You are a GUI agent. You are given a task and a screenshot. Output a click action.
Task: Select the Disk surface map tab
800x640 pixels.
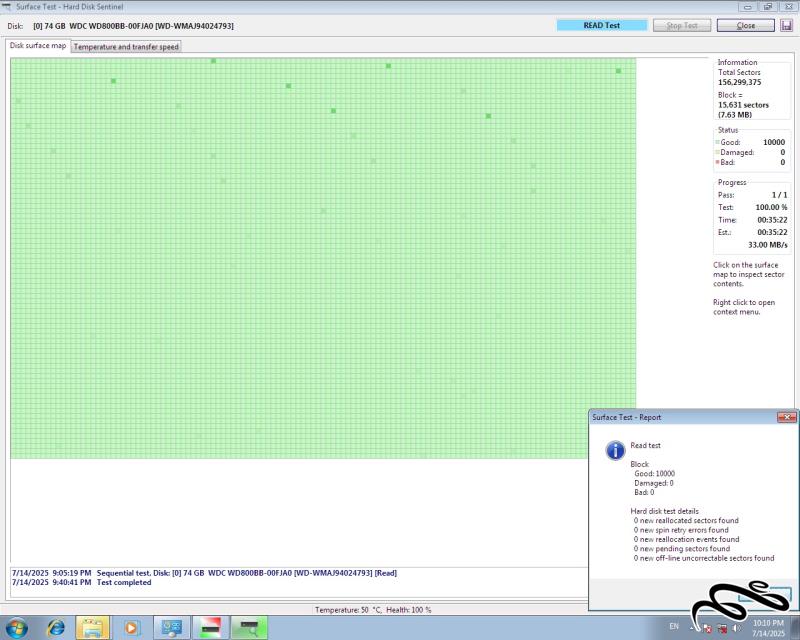(x=38, y=45)
